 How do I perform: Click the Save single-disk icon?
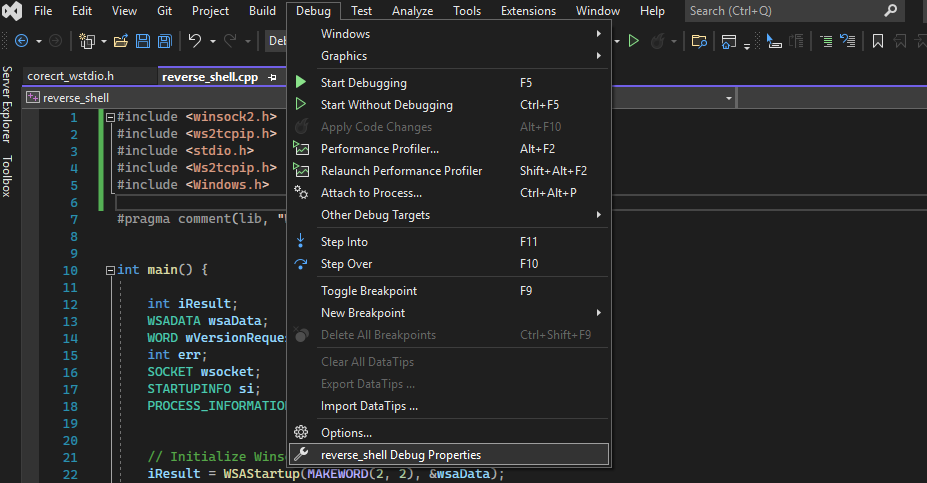142,41
